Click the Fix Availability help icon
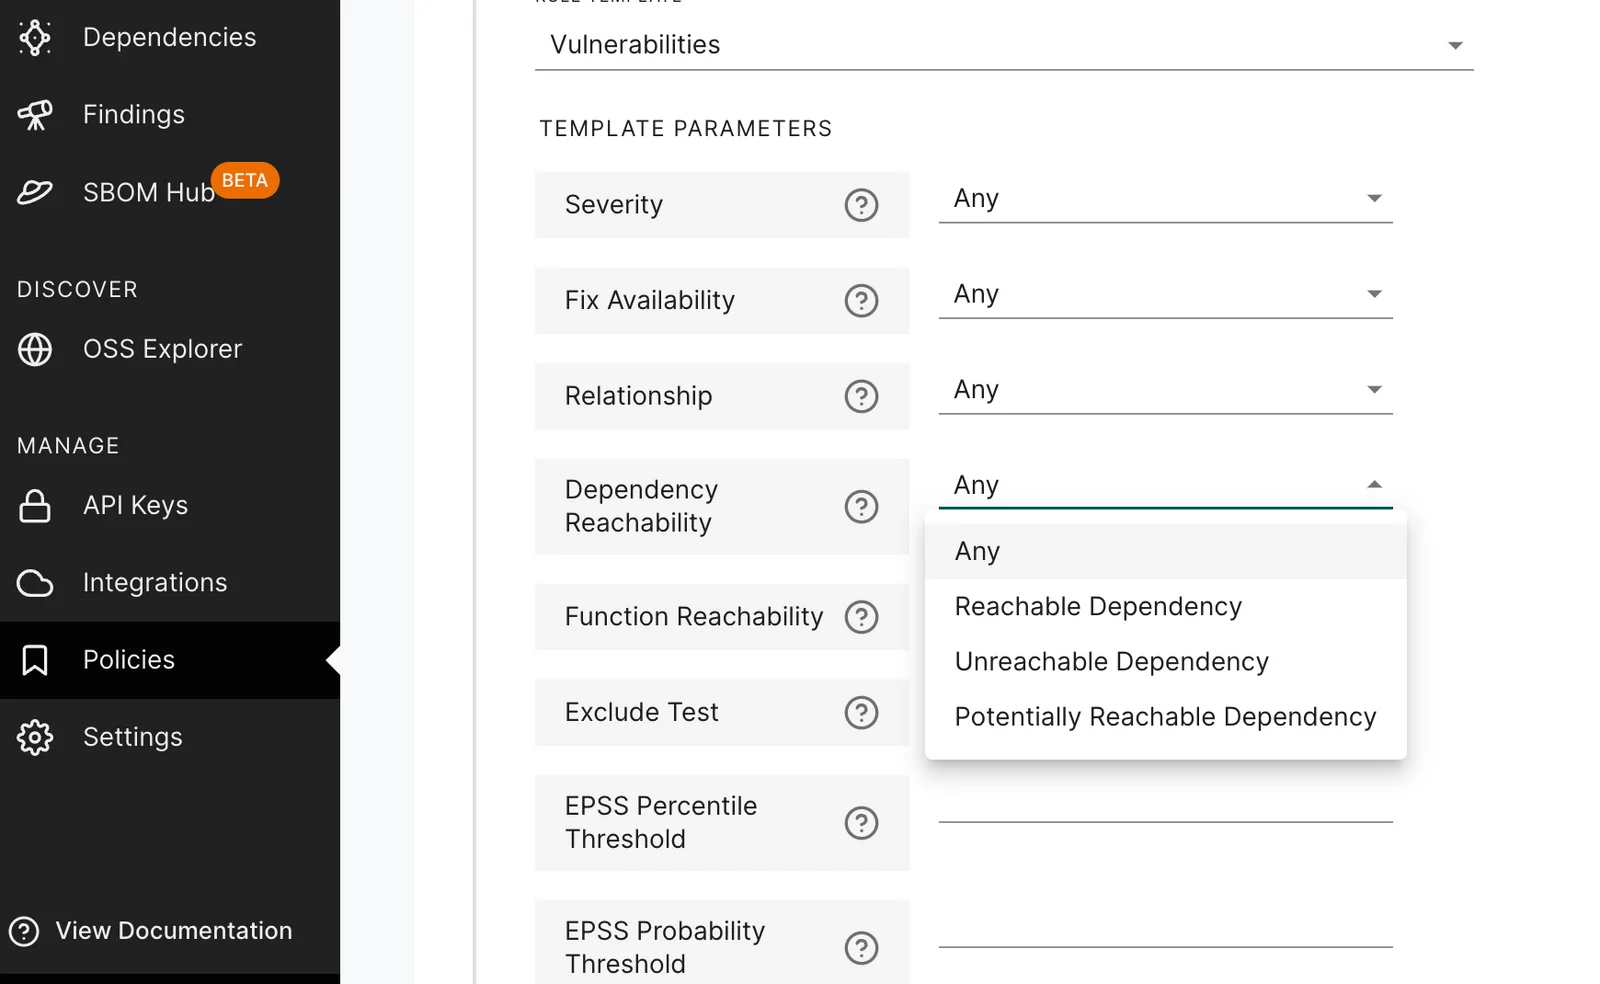Image resolution: width=1600 pixels, height=984 pixels. click(862, 300)
